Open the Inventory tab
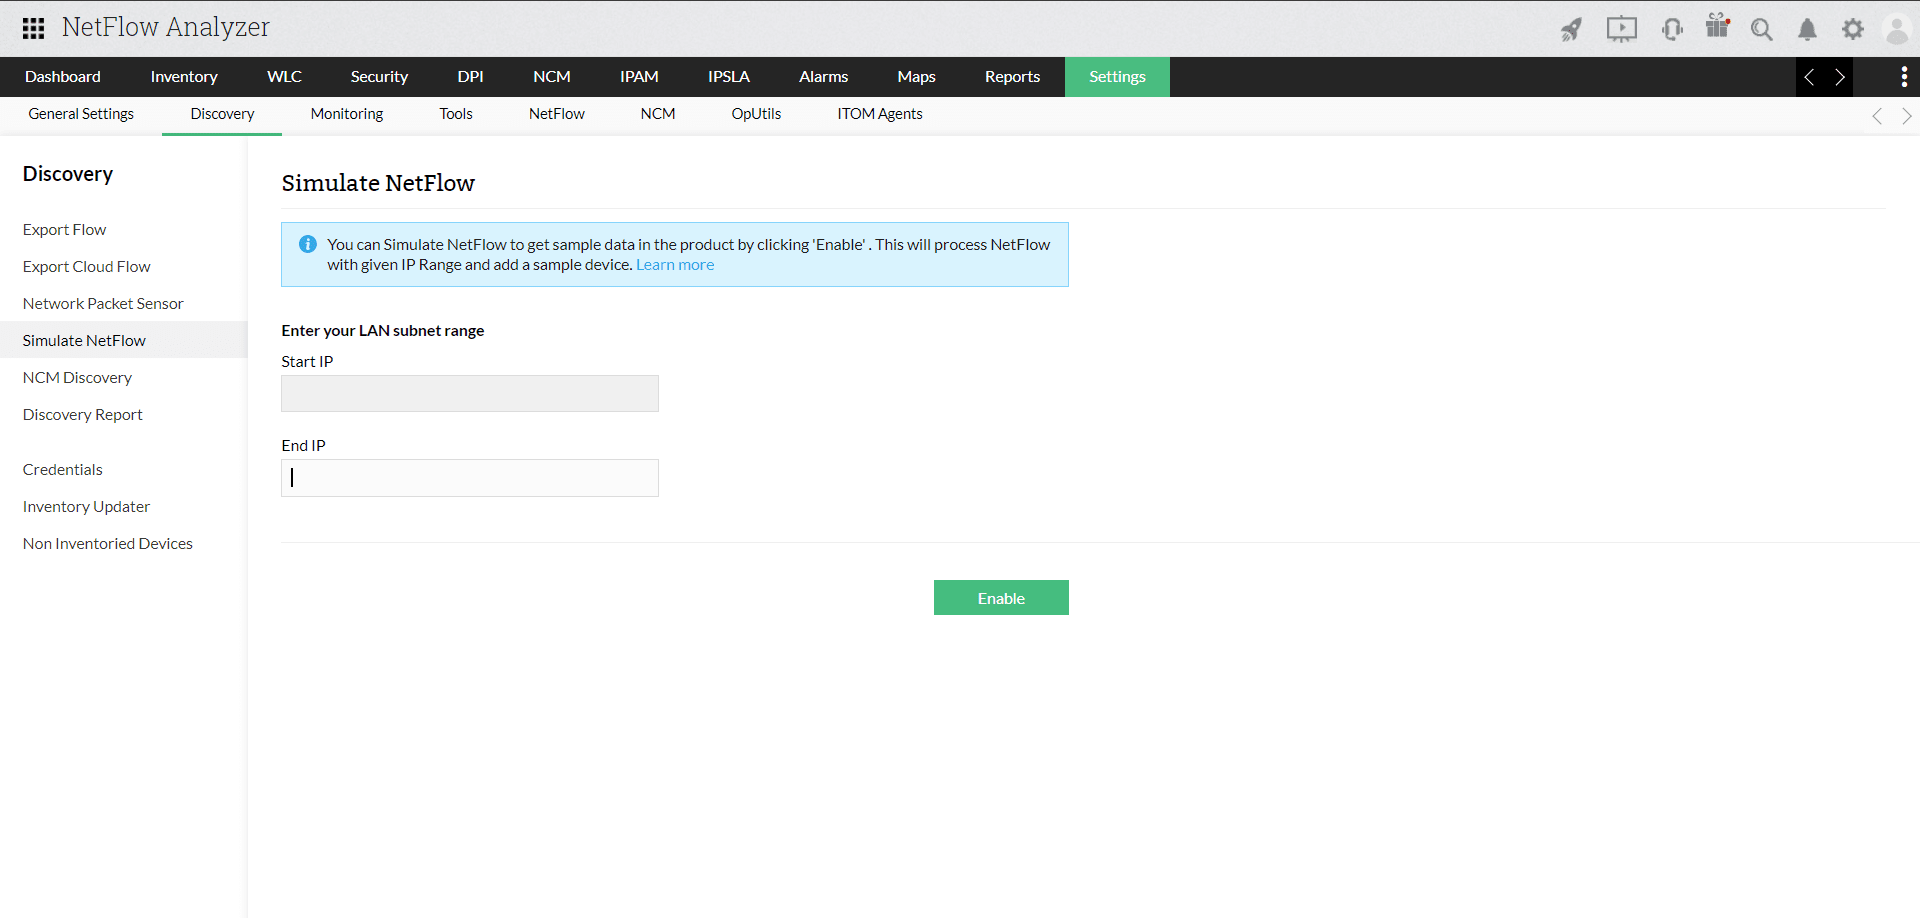This screenshot has width=1920, height=918. [x=184, y=77]
